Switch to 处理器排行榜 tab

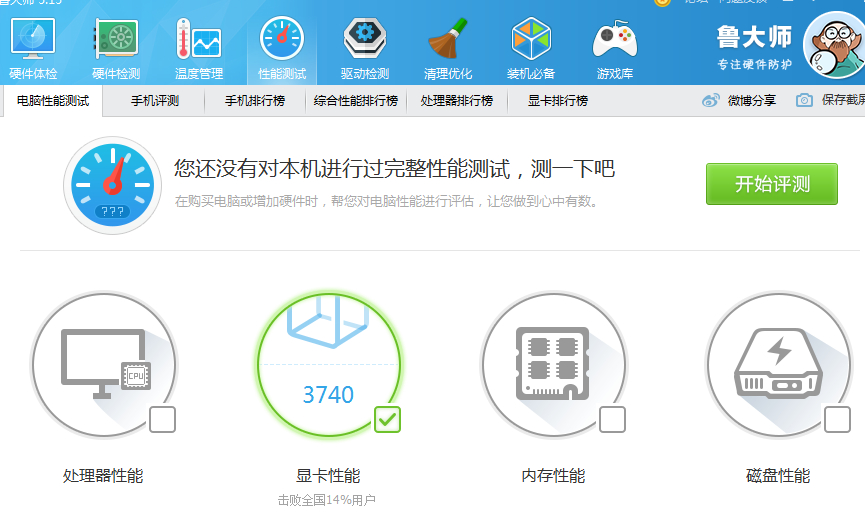click(456, 100)
